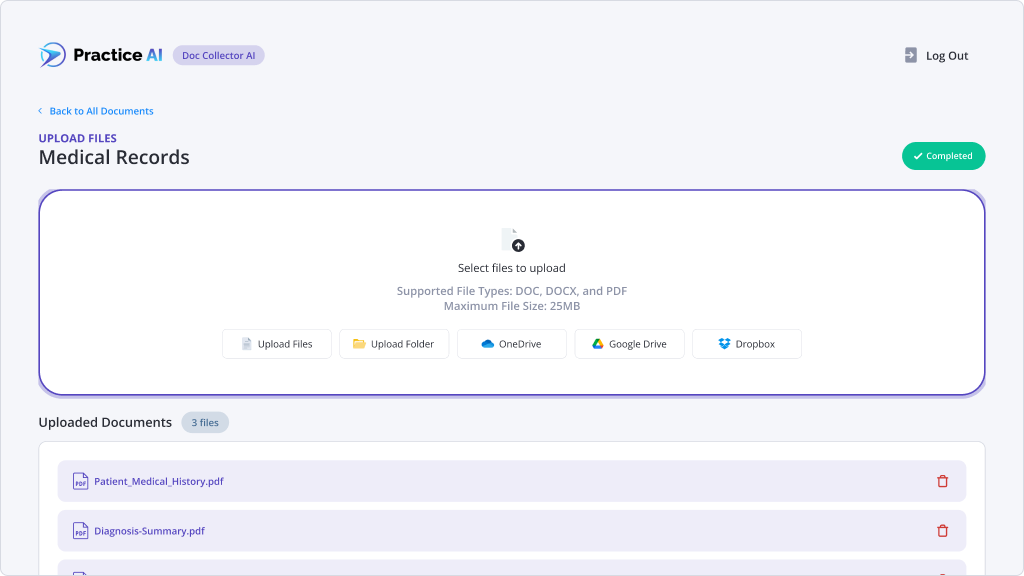Click the yellow folder icon on Upload Folder
1024x576 pixels.
[359, 343]
